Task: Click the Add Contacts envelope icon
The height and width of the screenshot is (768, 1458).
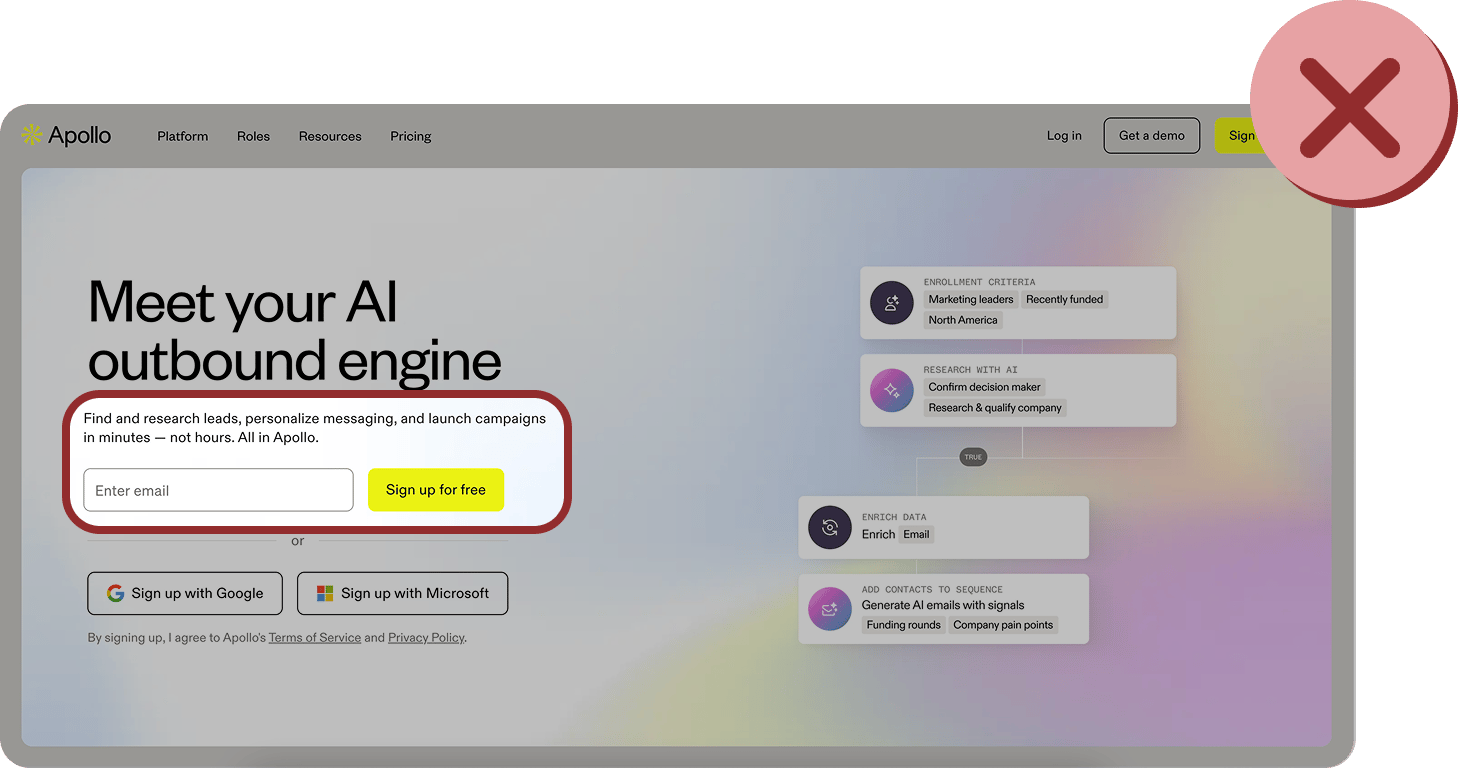Action: tap(830, 609)
